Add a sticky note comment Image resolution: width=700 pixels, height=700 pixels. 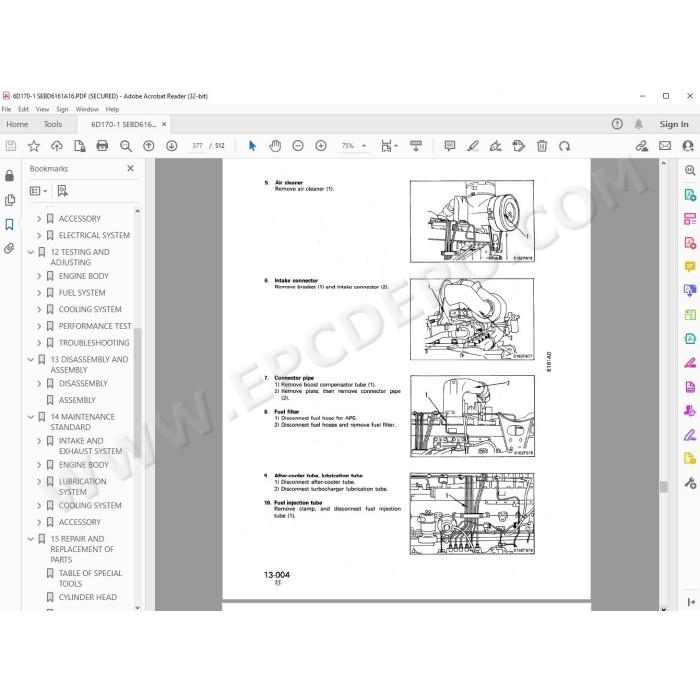[450, 146]
